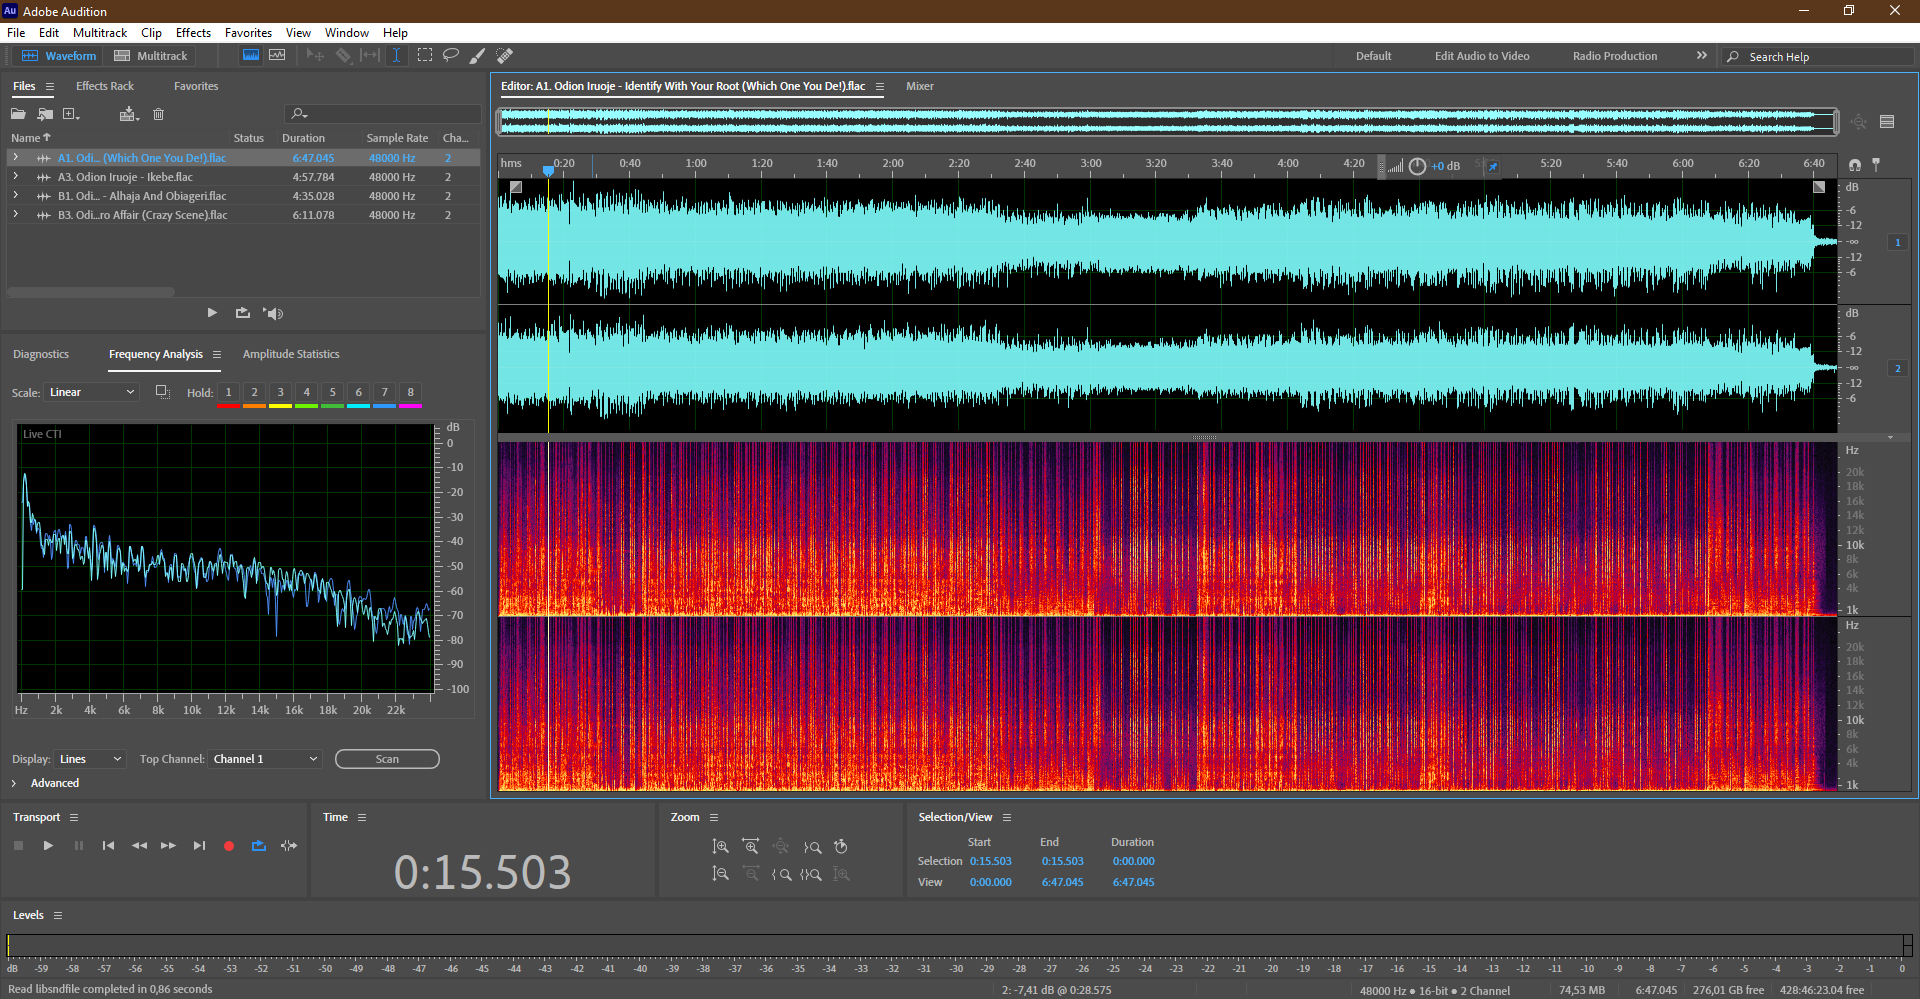
Task: Select the B3. Odi..ro Affair file
Action: (x=142, y=215)
